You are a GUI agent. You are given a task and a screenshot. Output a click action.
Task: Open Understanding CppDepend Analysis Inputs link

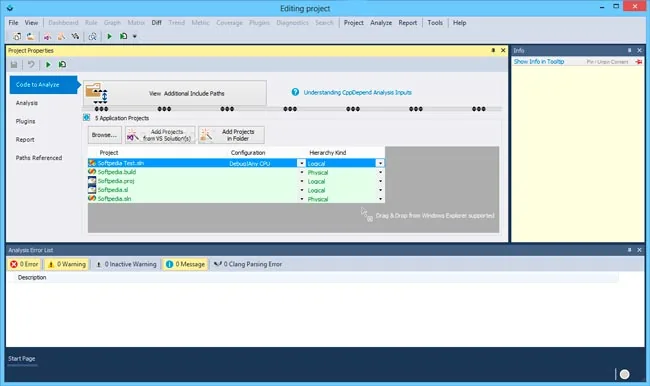[x=357, y=92]
